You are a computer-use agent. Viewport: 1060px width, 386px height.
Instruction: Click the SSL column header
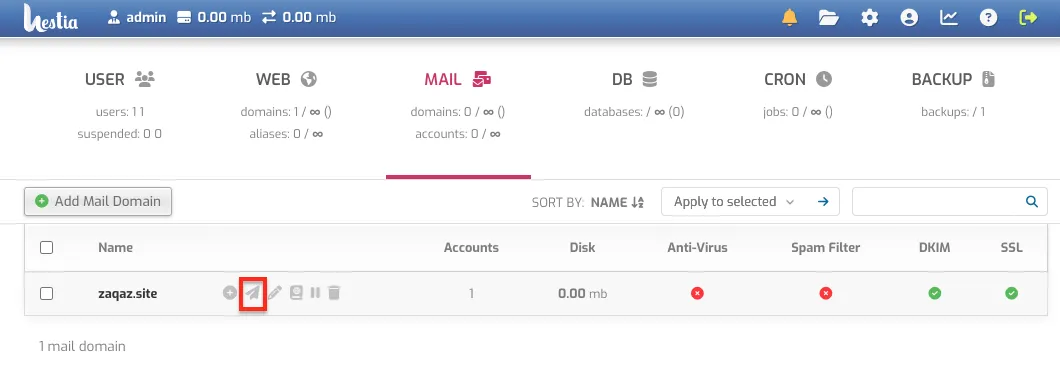[x=1011, y=247]
